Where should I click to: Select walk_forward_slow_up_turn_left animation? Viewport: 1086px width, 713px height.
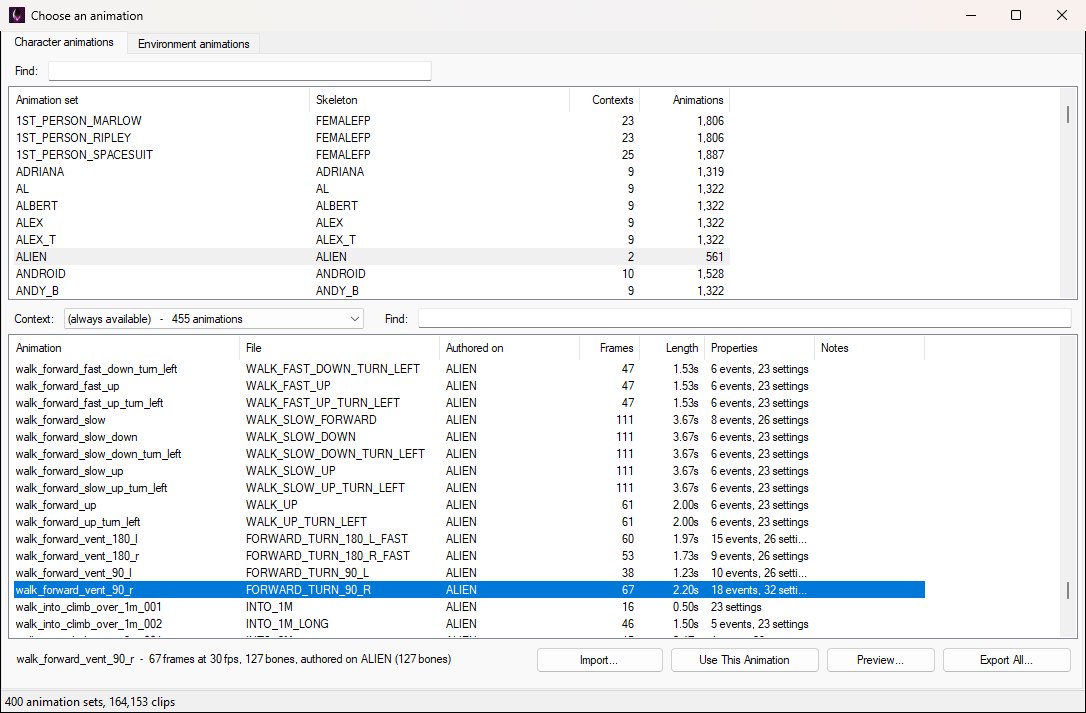469,488
